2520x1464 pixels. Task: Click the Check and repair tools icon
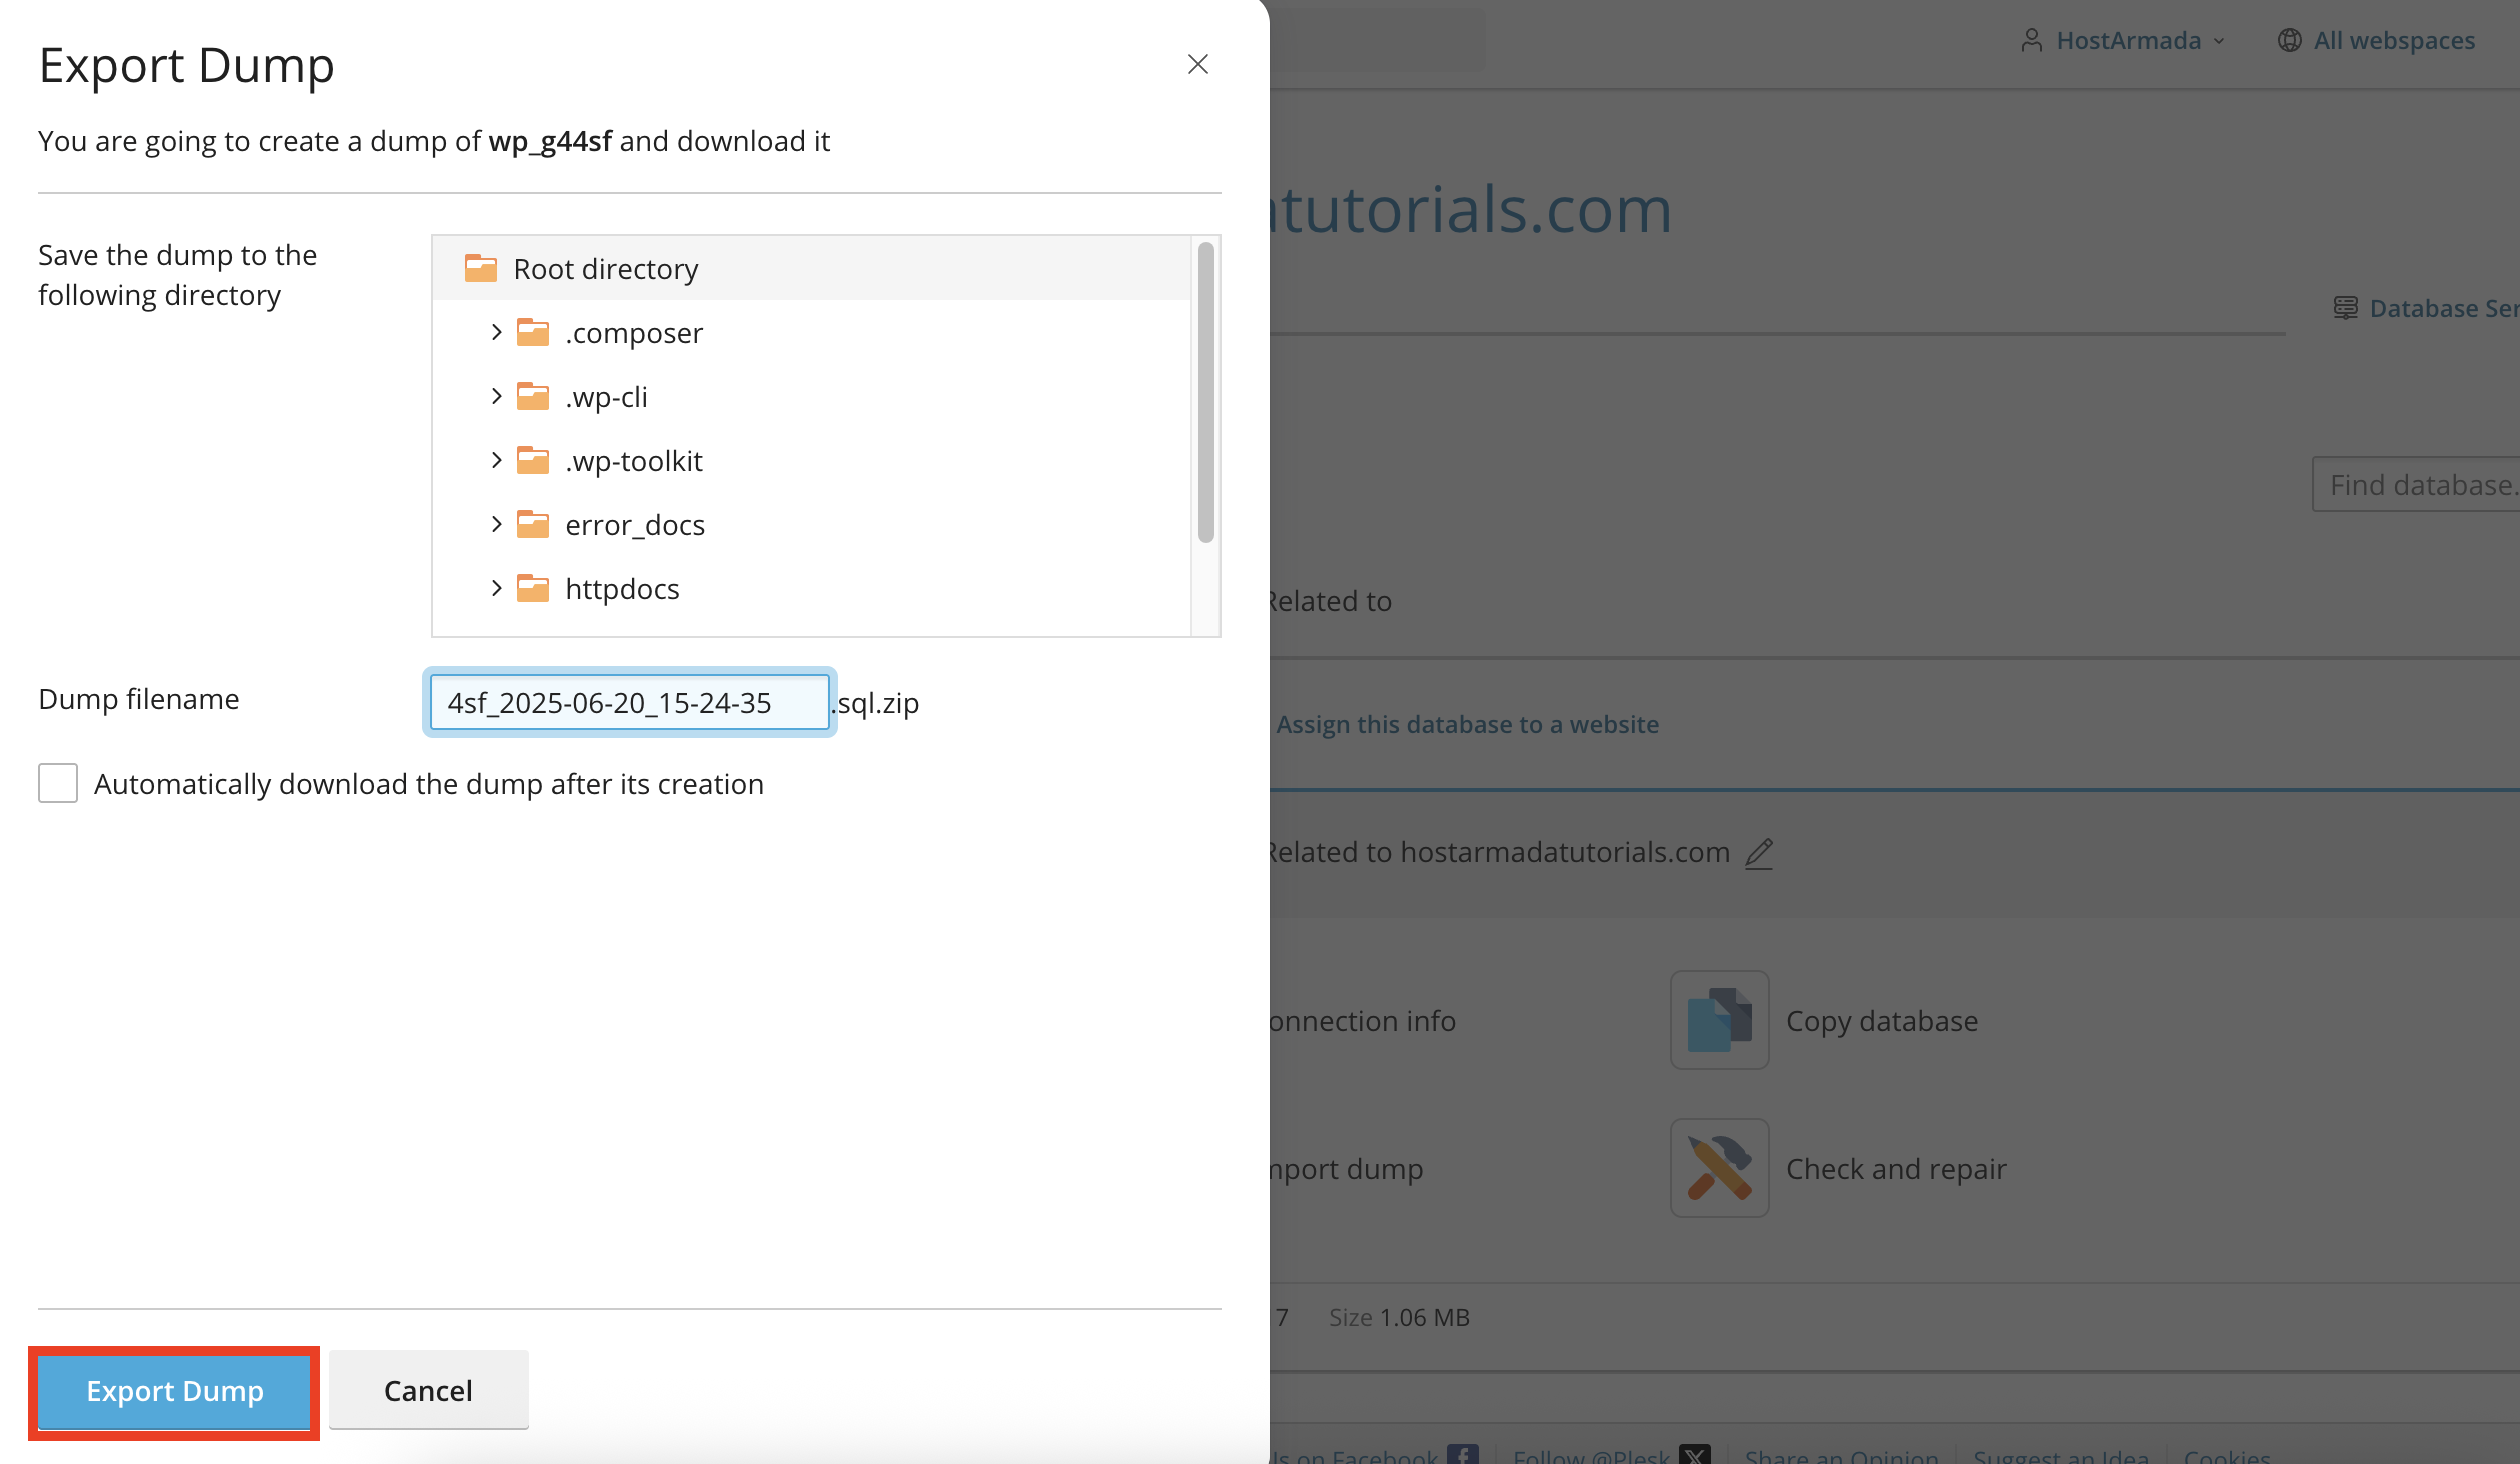(1719, 1168)
